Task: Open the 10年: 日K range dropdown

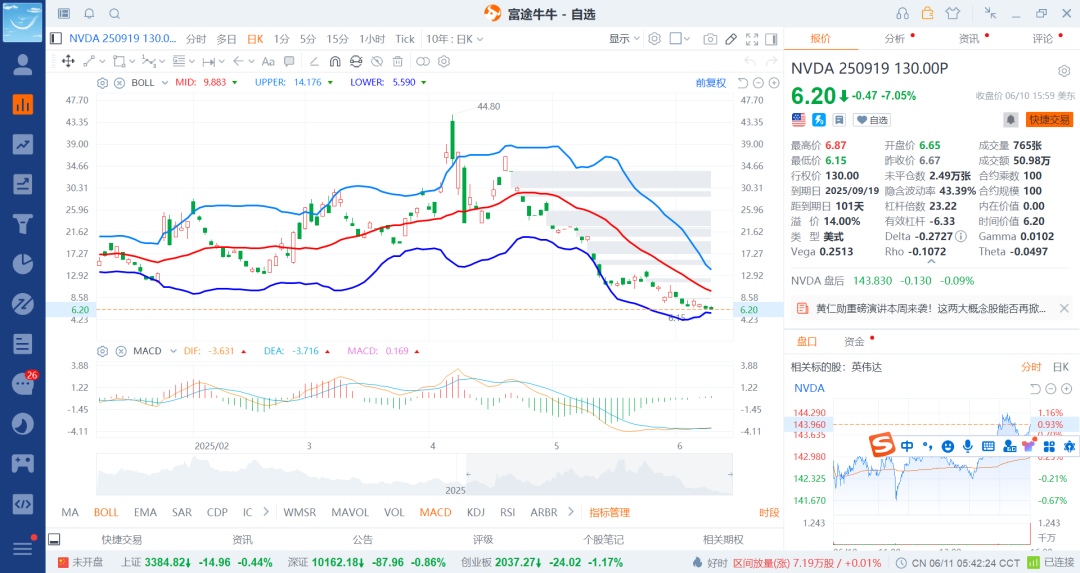Action: tap(455, 39)
